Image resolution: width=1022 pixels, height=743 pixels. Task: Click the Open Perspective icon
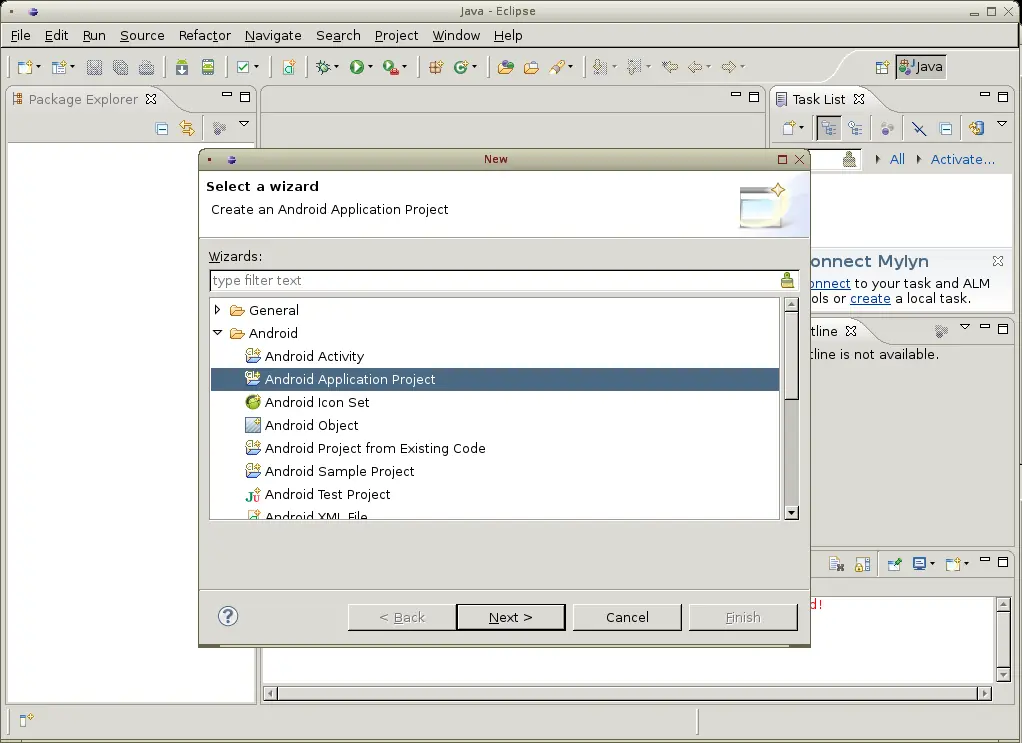pyautogui.click(x=882, y=67)
